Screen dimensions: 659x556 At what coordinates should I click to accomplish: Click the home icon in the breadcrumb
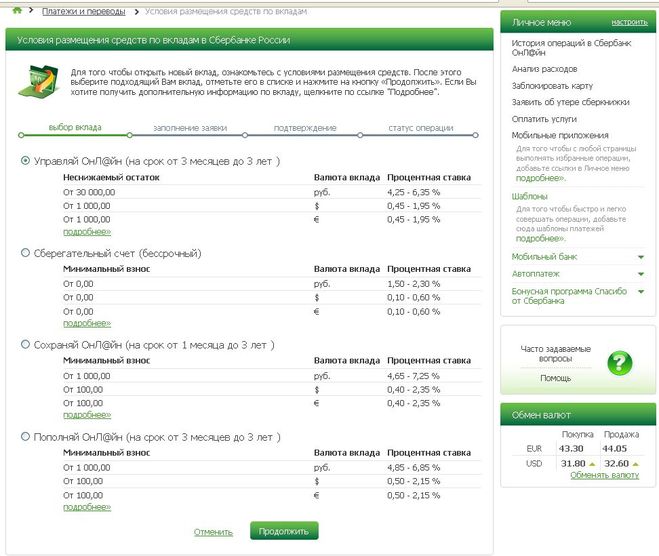coord(17,11)
